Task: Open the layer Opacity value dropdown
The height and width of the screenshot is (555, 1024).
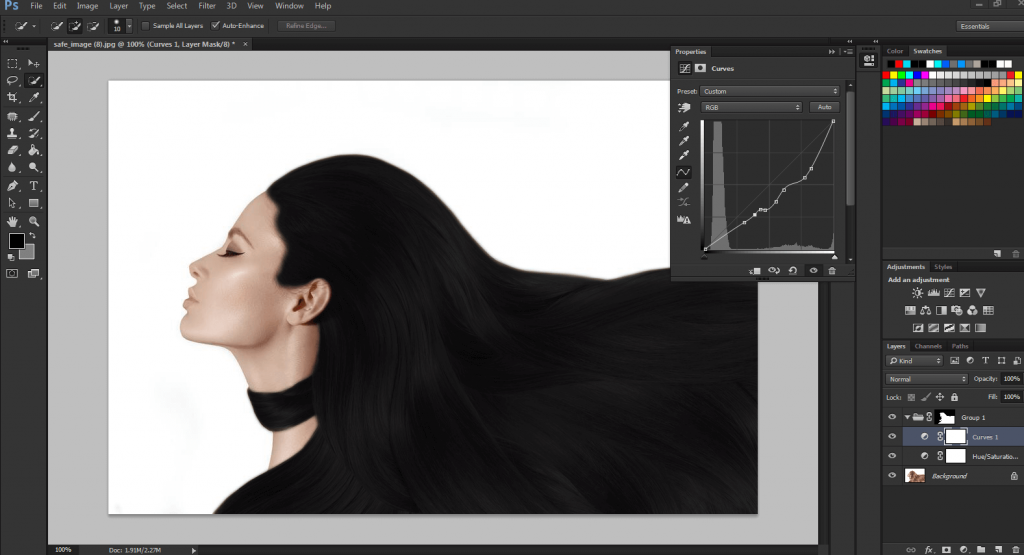Action: point(1012,379)
